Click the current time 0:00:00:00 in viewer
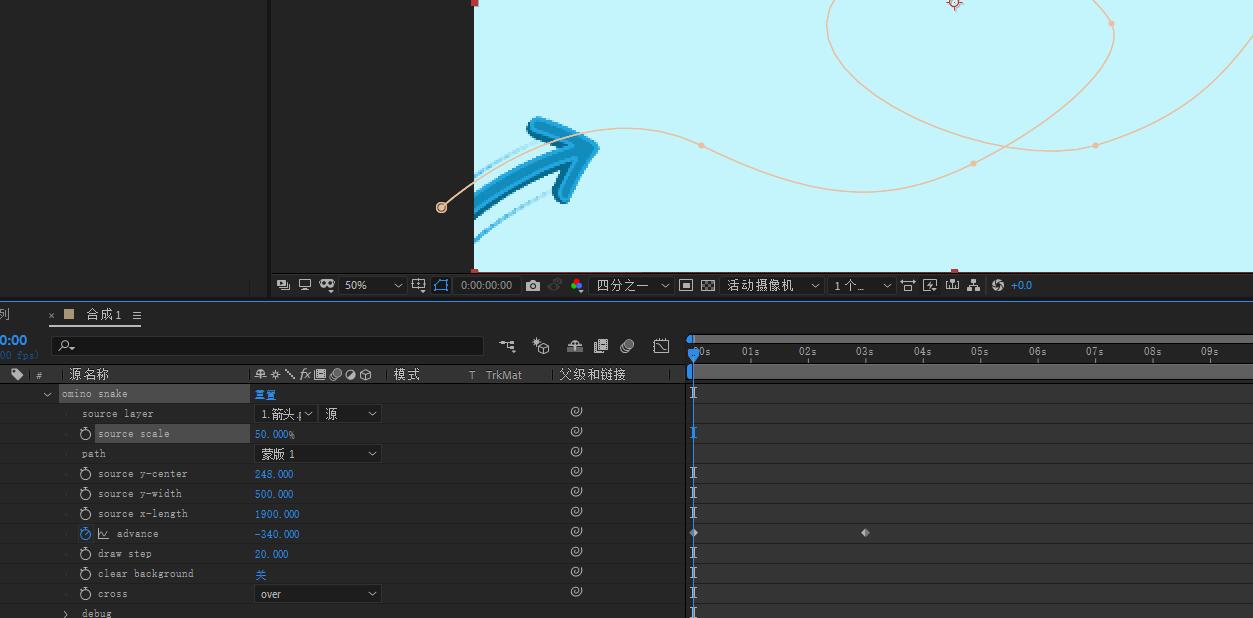1253x618 pixels. (487, 285)
